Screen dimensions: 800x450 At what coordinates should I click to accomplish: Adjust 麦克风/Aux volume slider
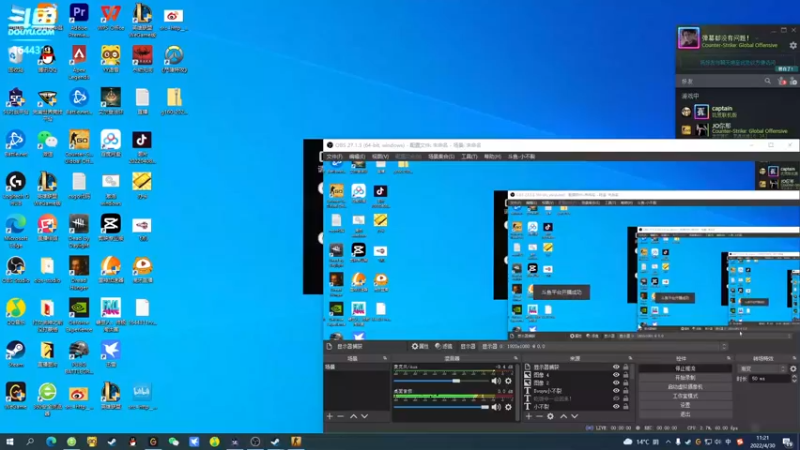coord(441,381)
